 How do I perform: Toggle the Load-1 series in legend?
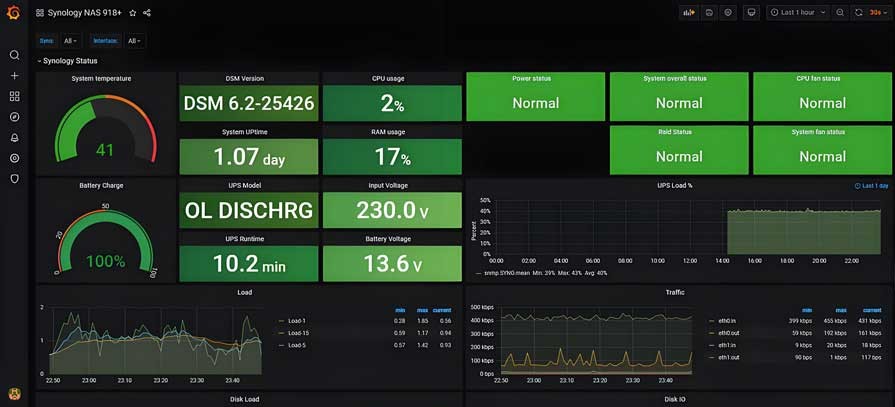click(x=299, y=321)
